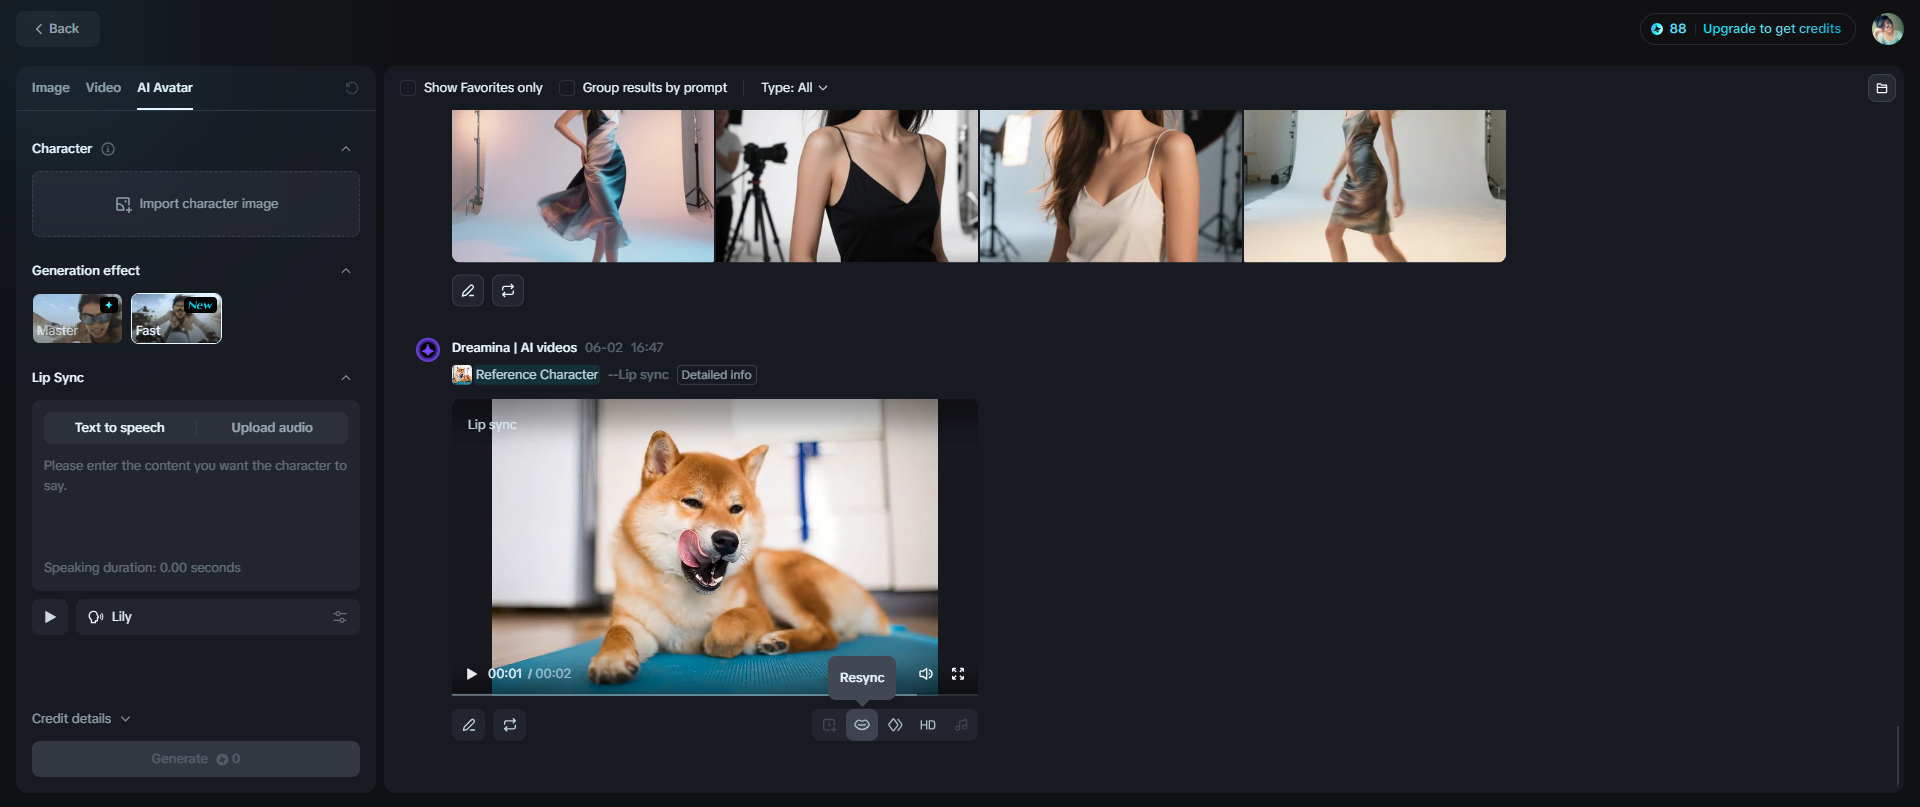Click the results vertical scrollbar
The width and height of the screenshot is (1920, 807).
[1898, 756]
